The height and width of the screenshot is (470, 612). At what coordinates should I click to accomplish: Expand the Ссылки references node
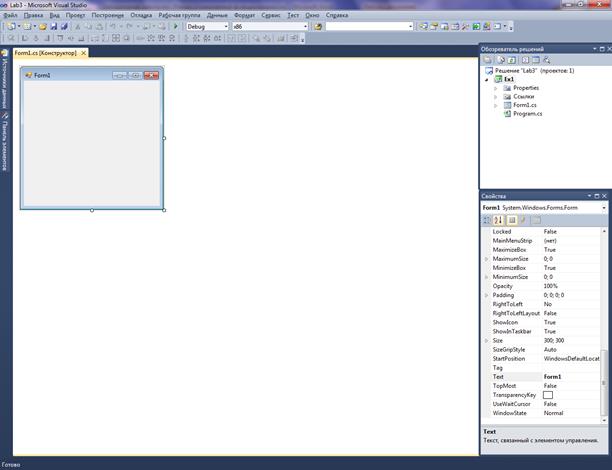pos(496,97)
